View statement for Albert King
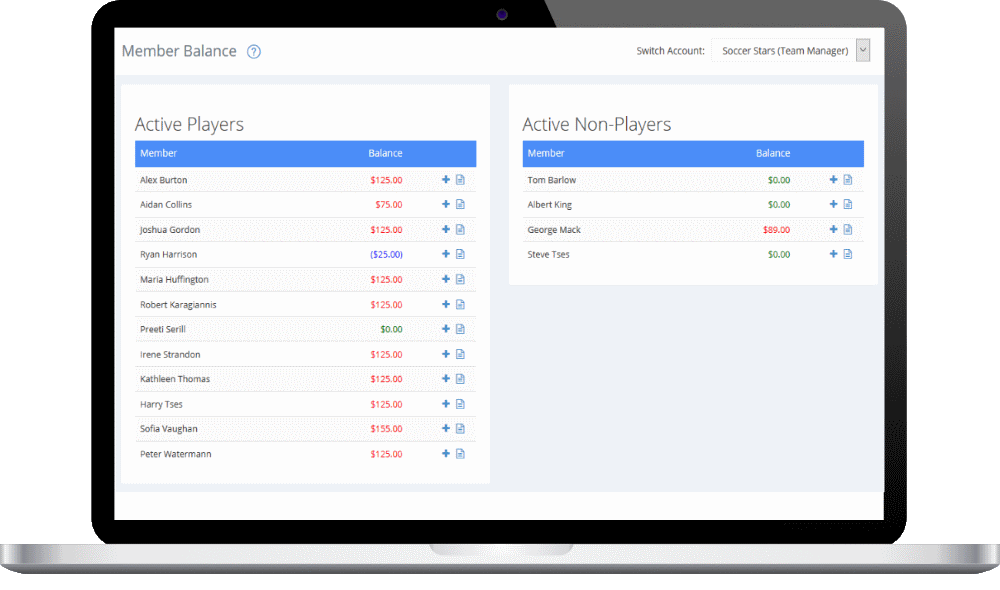Viewport: 1000px width, 590px height. (x=848, y=204)
